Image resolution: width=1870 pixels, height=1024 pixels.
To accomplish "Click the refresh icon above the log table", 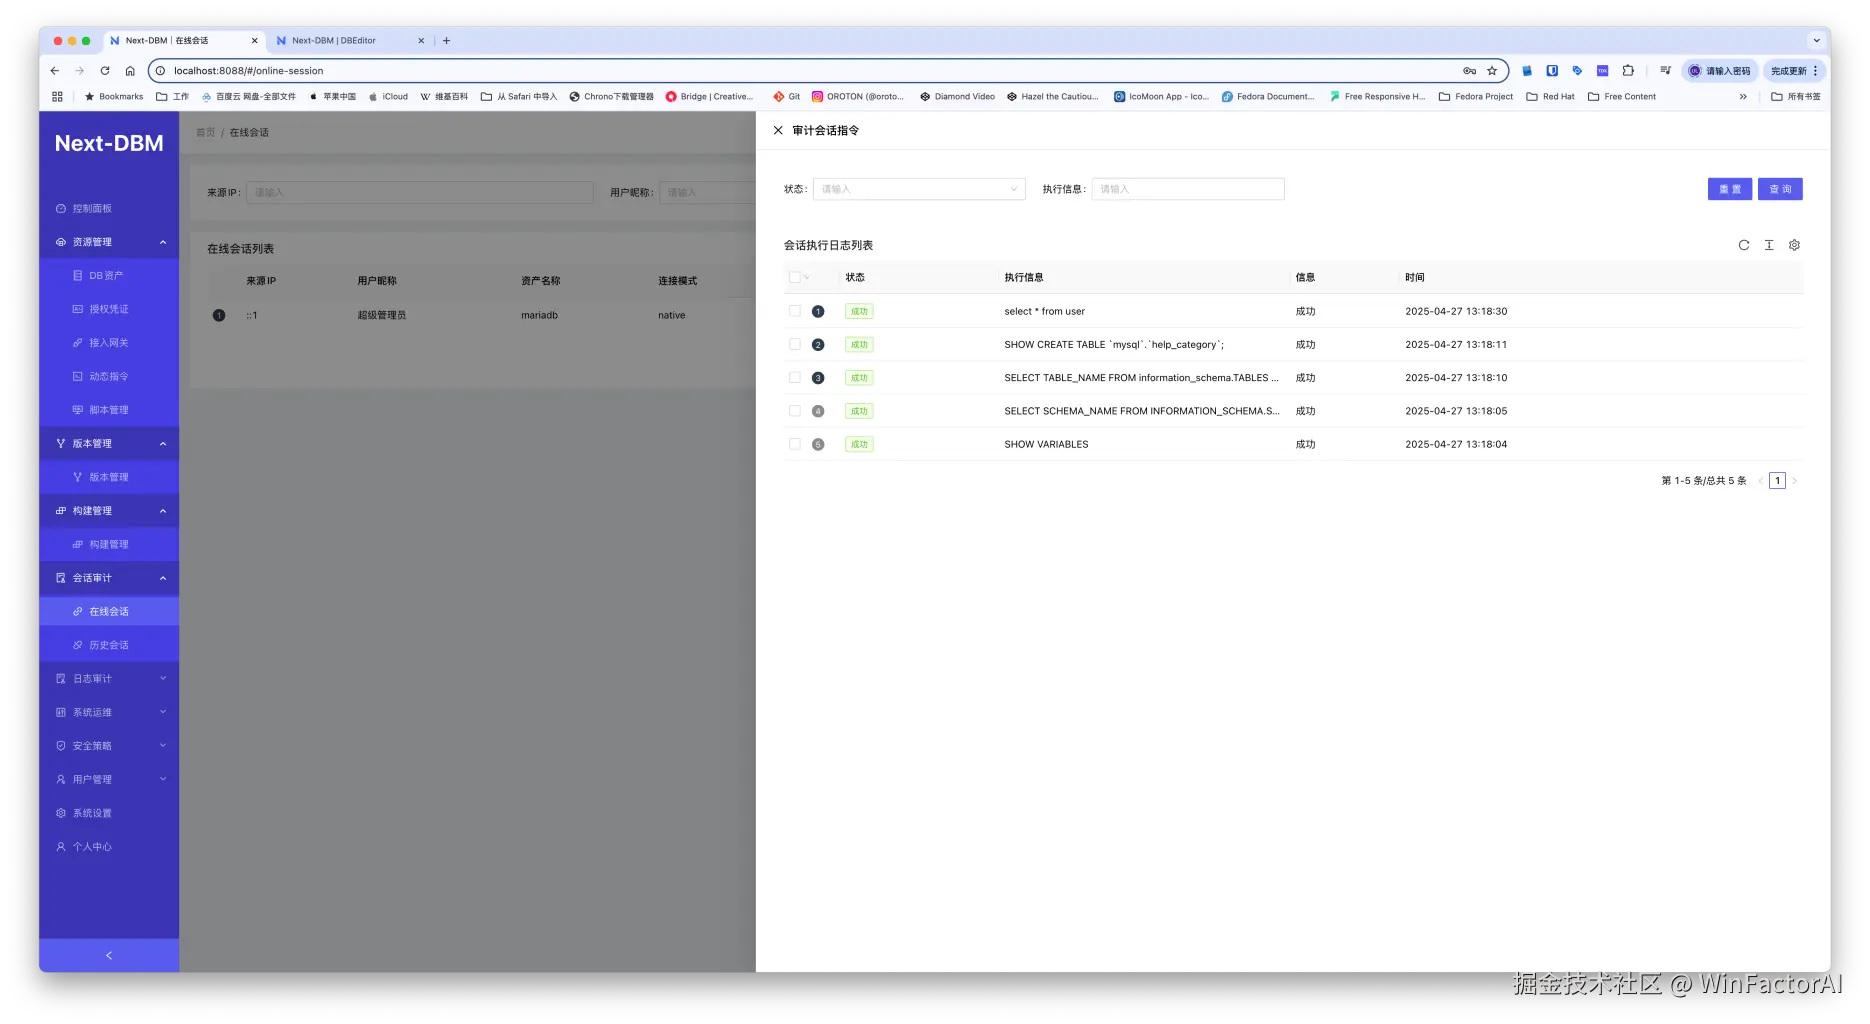I will (1744, 245).
